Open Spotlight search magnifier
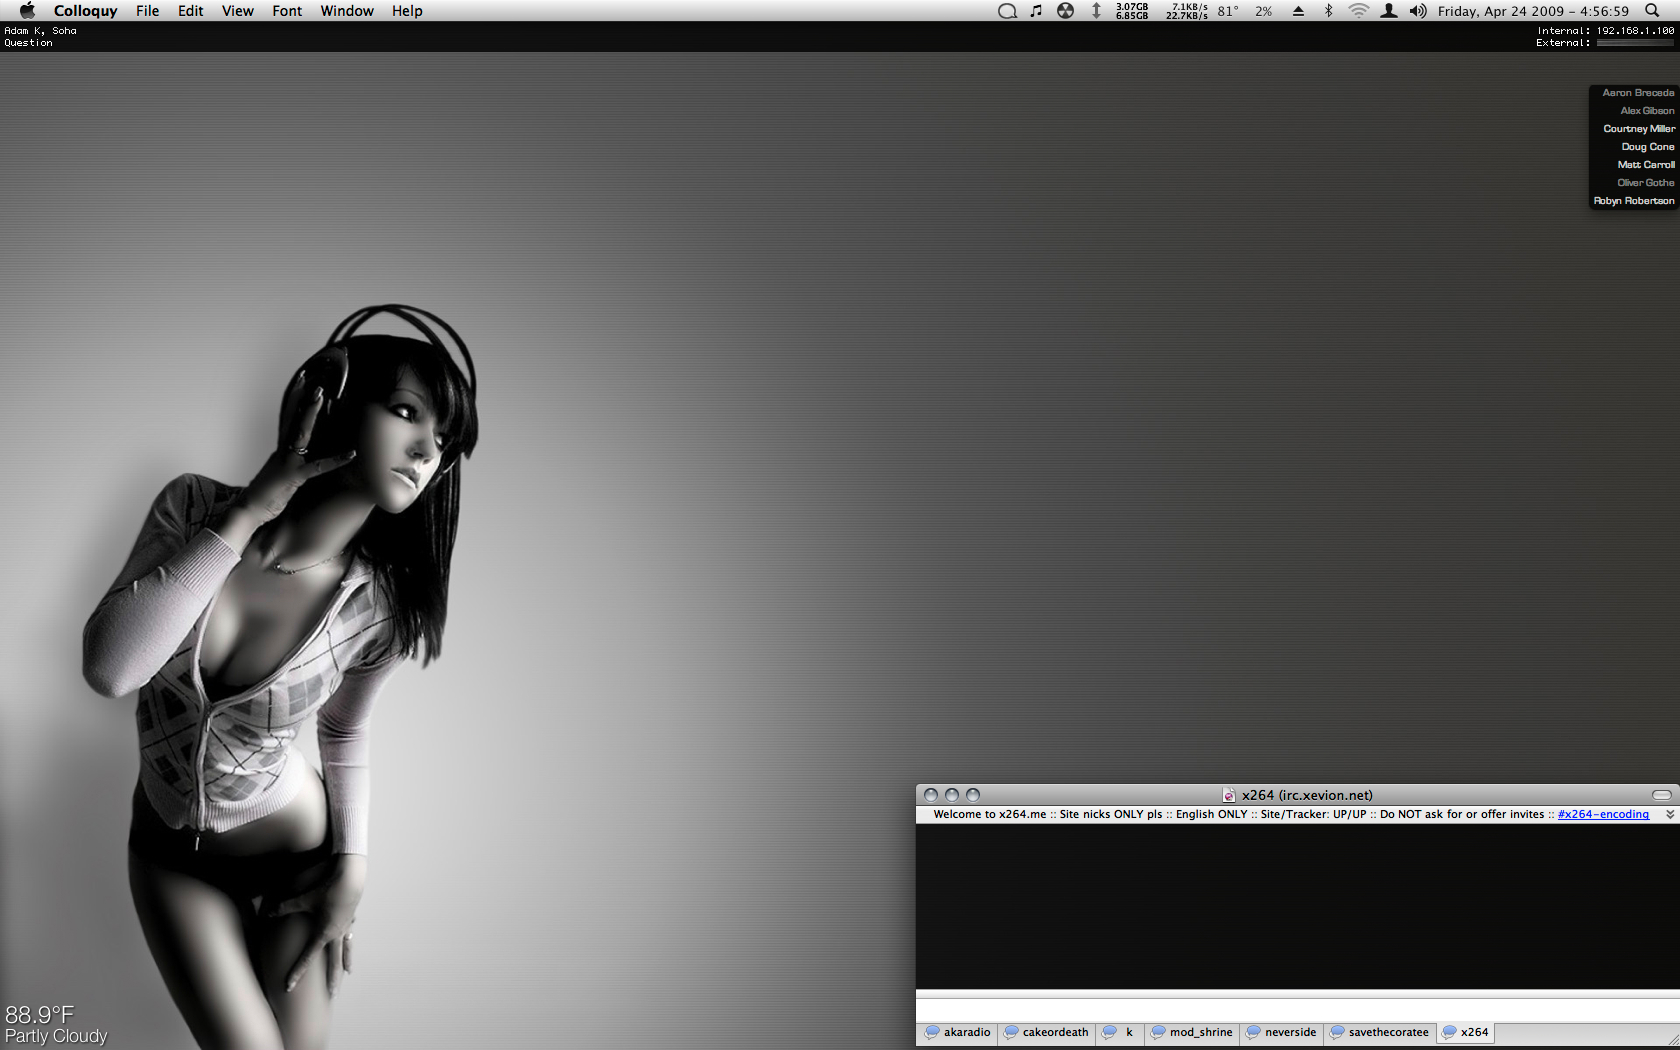Viewport: 1680px width, 1050px height. (x=1652, y=11)
